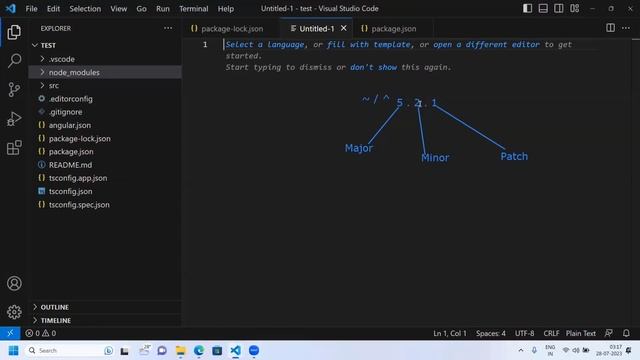Show hidden system tray icons chevron
This screenshot has height=360, width=640.
pyautogui.click(x=520, y=351)
